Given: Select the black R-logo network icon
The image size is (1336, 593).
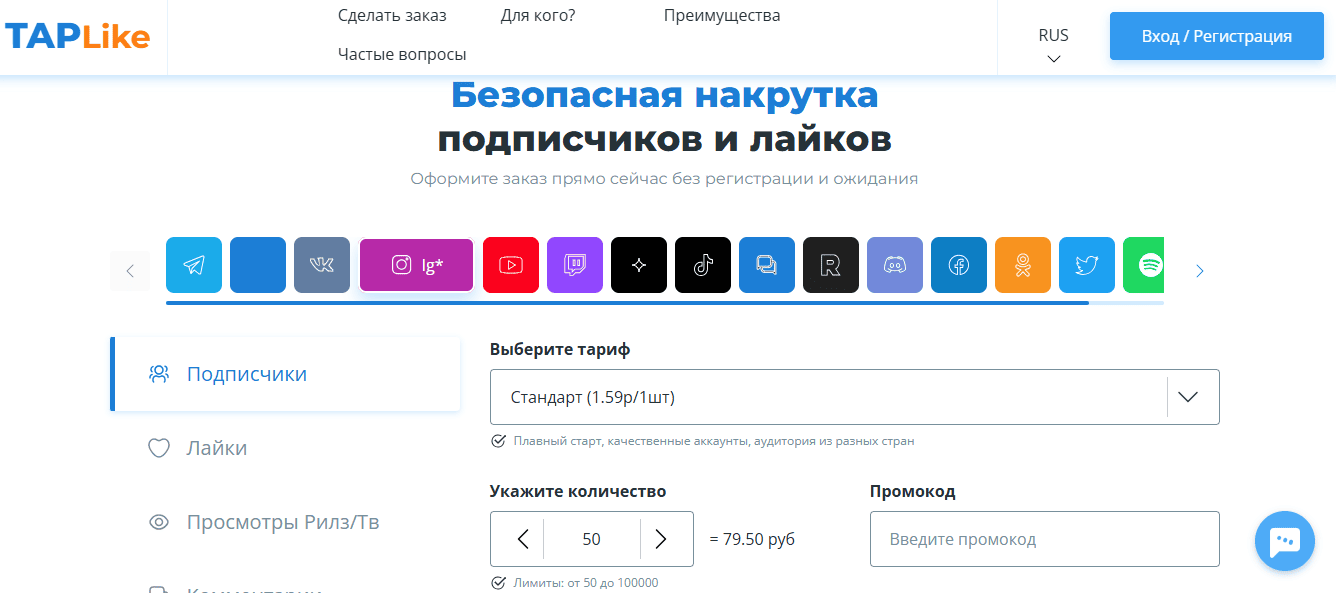Looking at the screenshot, I should pyautogui.click(x=831, y=265).
